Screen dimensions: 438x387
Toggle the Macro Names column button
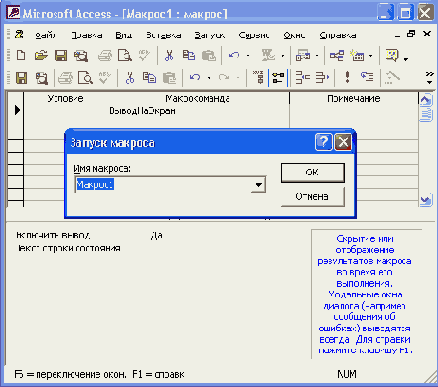pos(258,77)
